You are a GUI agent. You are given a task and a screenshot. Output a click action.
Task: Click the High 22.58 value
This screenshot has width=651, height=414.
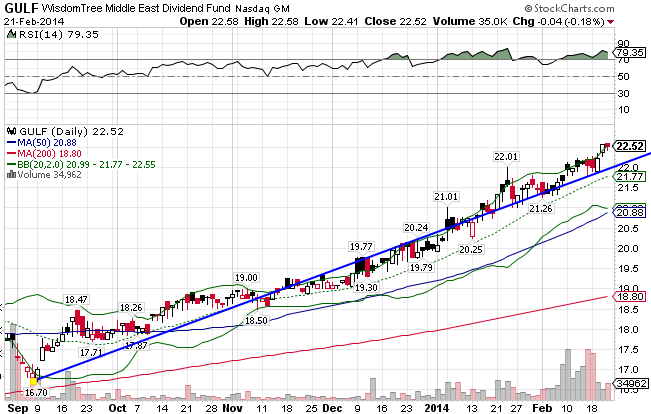pos(271,21)
